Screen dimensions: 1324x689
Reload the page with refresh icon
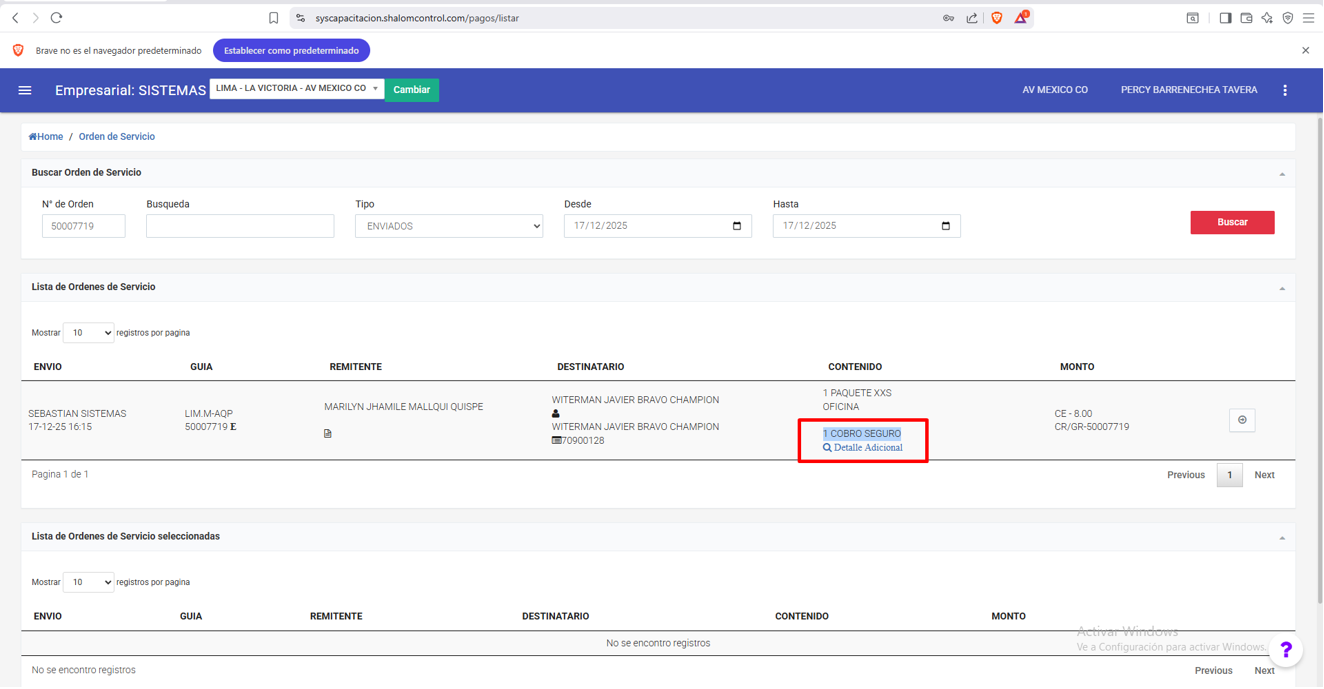[56, 18]
